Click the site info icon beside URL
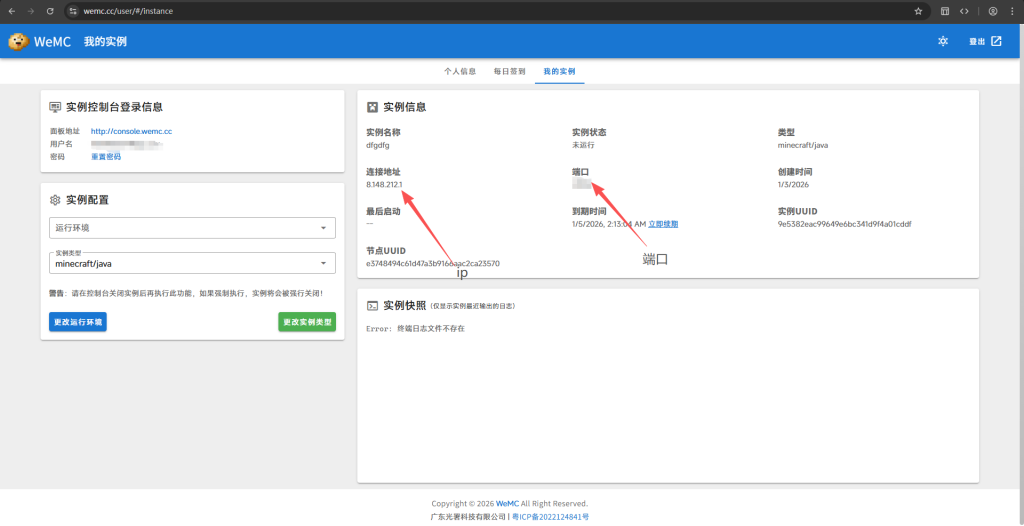1024x526 pixels. pos(73,11)
